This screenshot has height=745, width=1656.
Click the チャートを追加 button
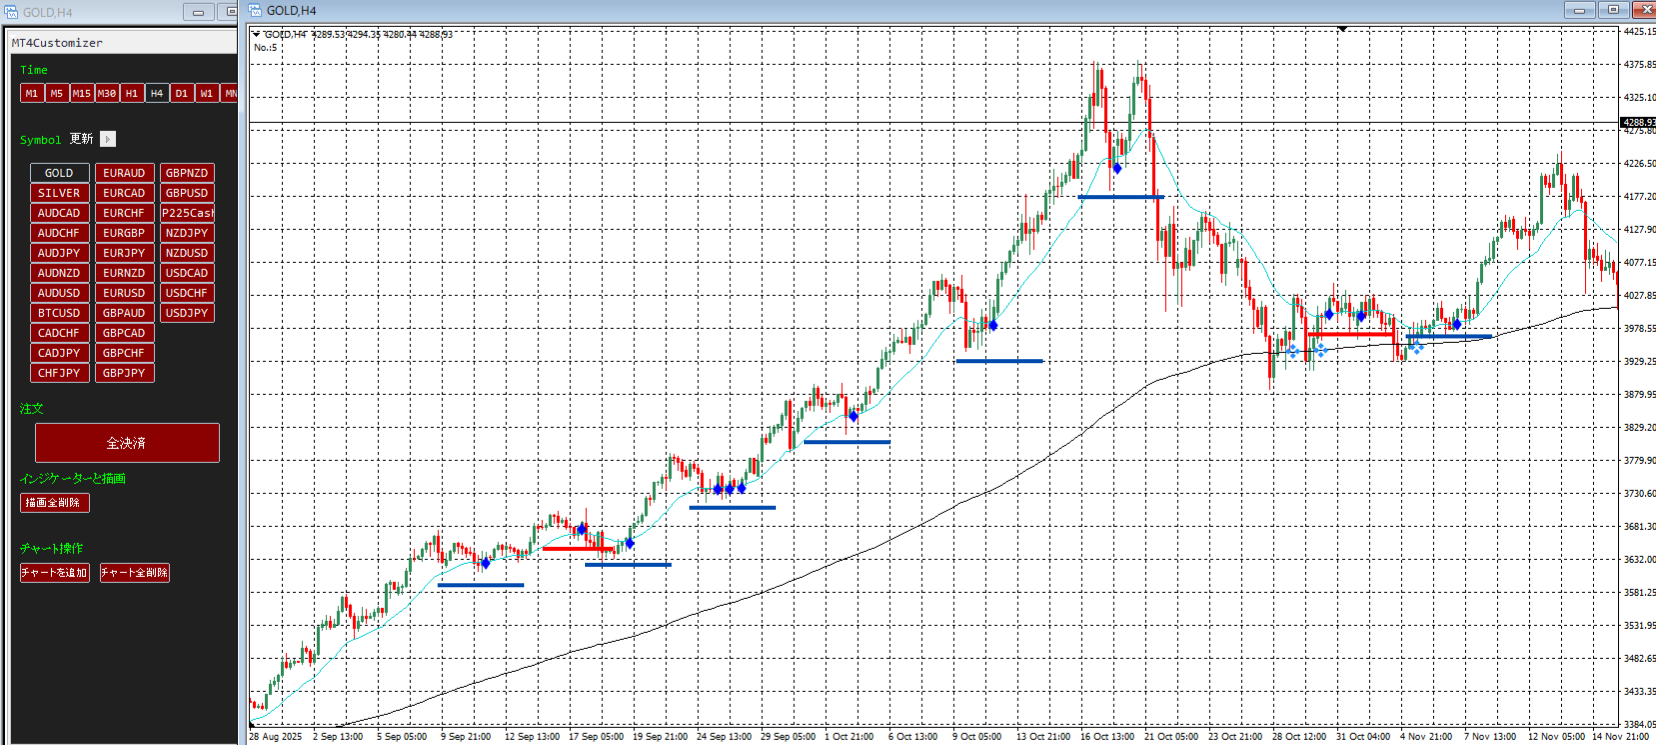[55, 573]
